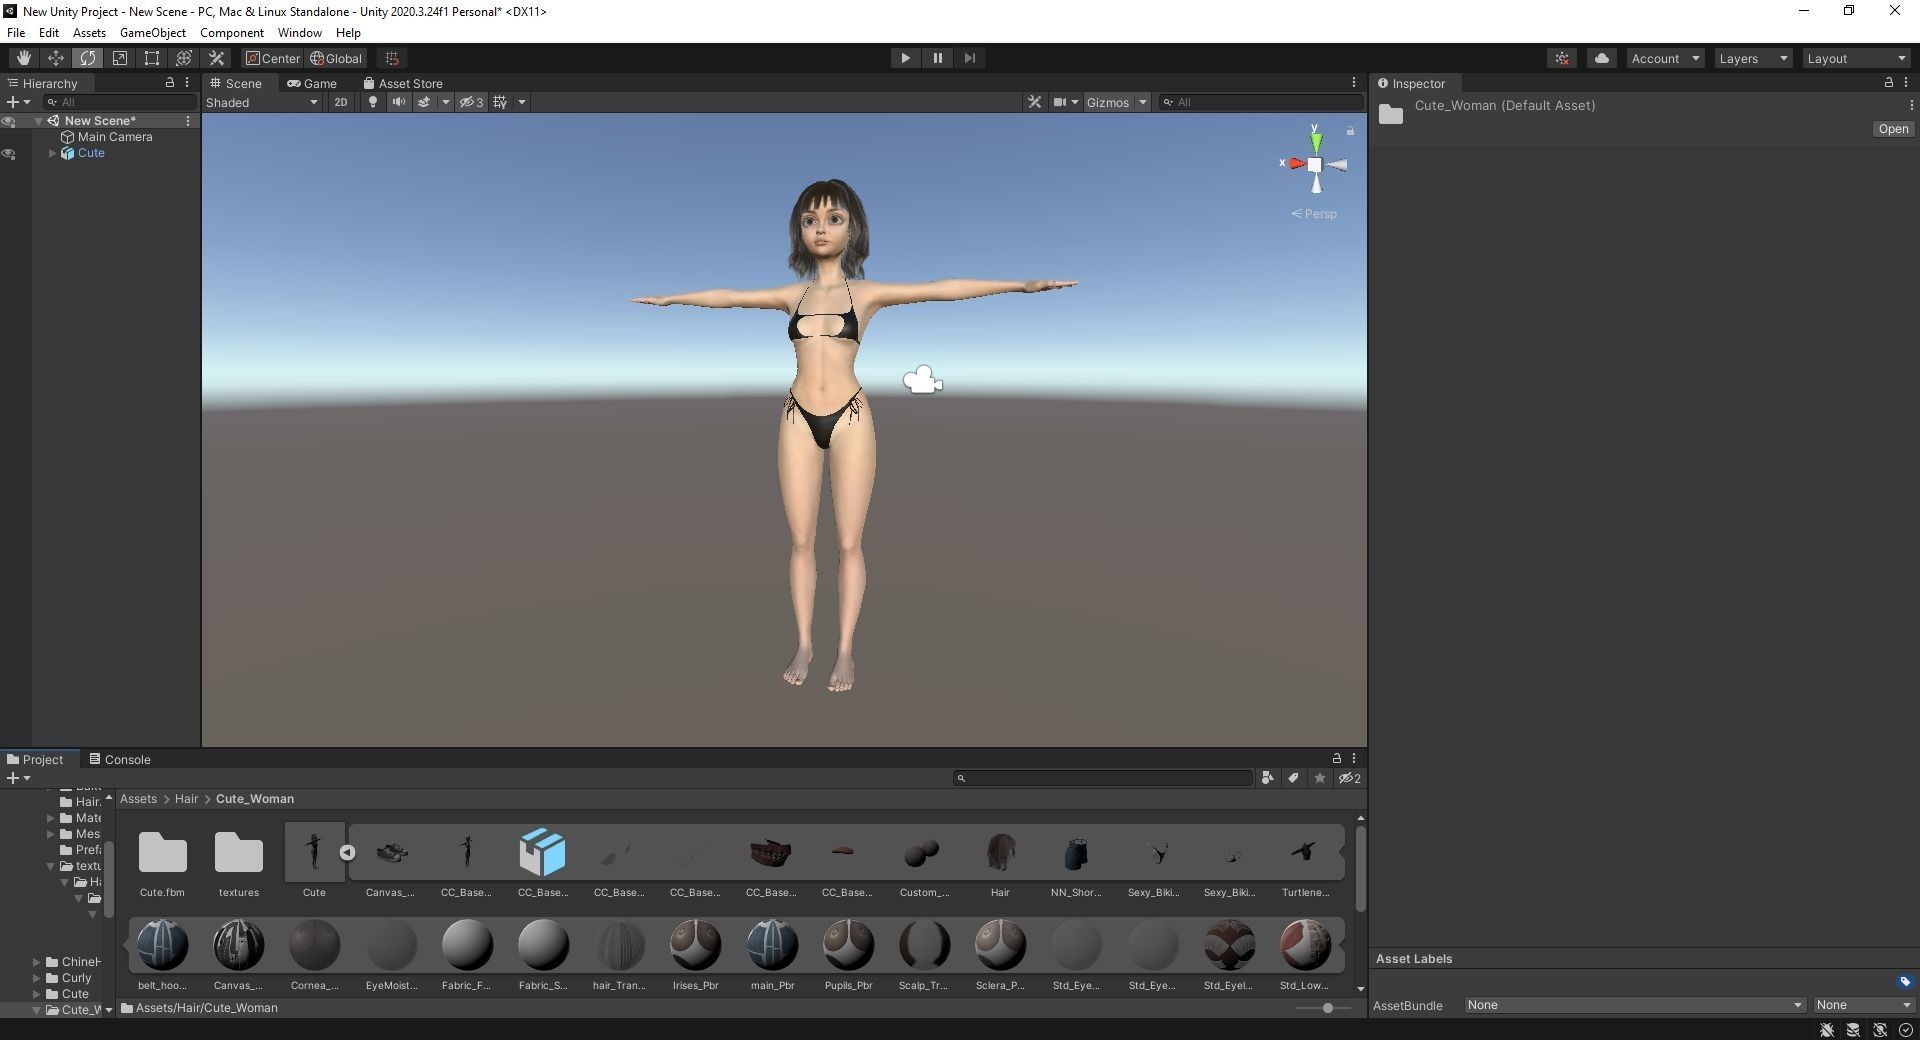Open Layout dropdown
Image resolution: width=1920 pixels, height=1040 pixels.
point(1857,58)
